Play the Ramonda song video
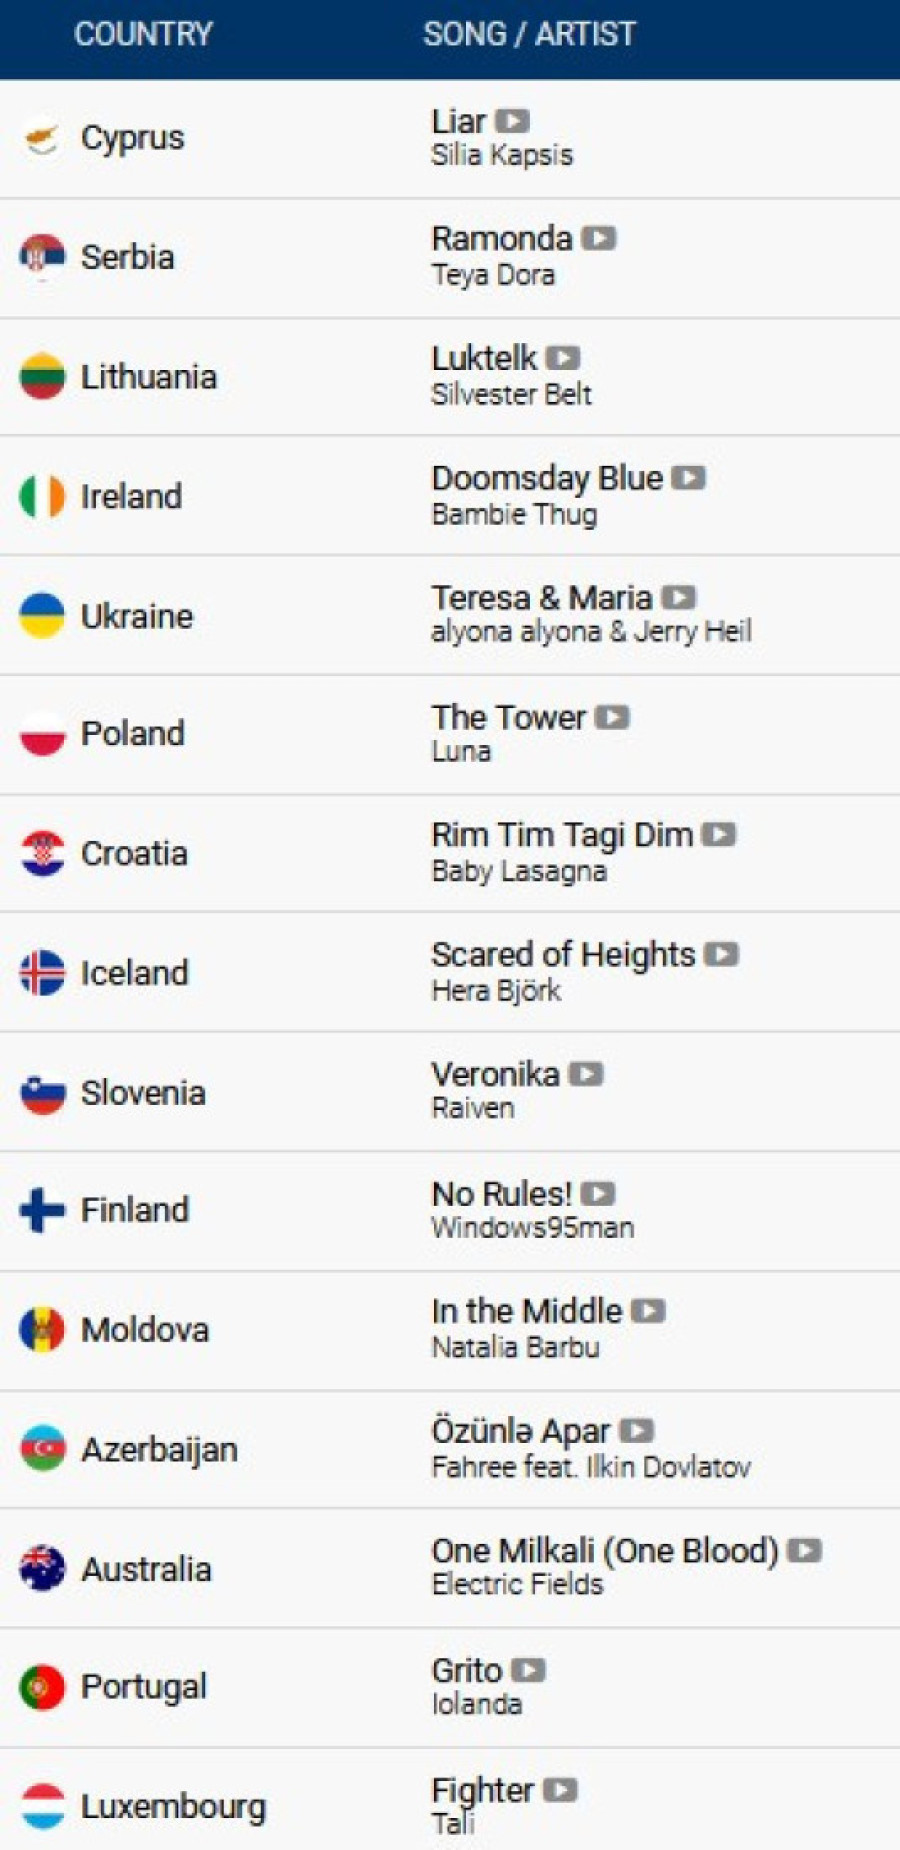The height and width of the screenshot is (1850, 900). [x=599, y=238]
